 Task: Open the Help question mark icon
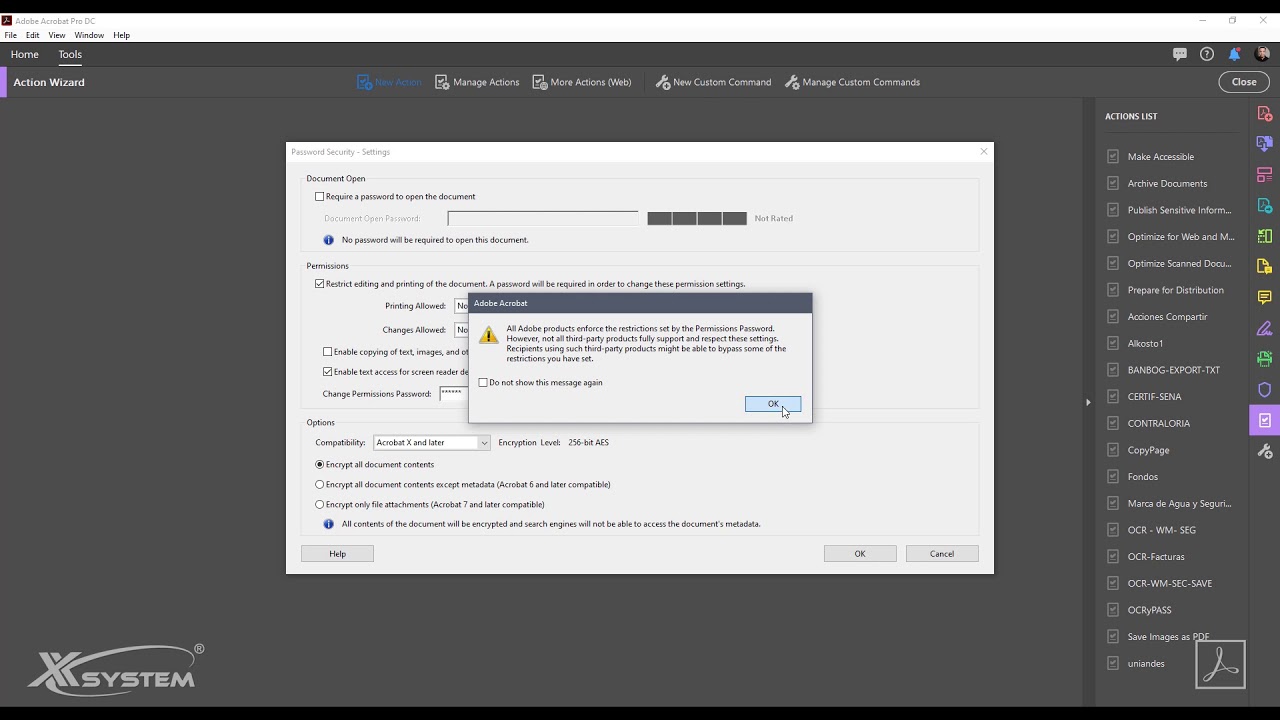(1207, 54)
